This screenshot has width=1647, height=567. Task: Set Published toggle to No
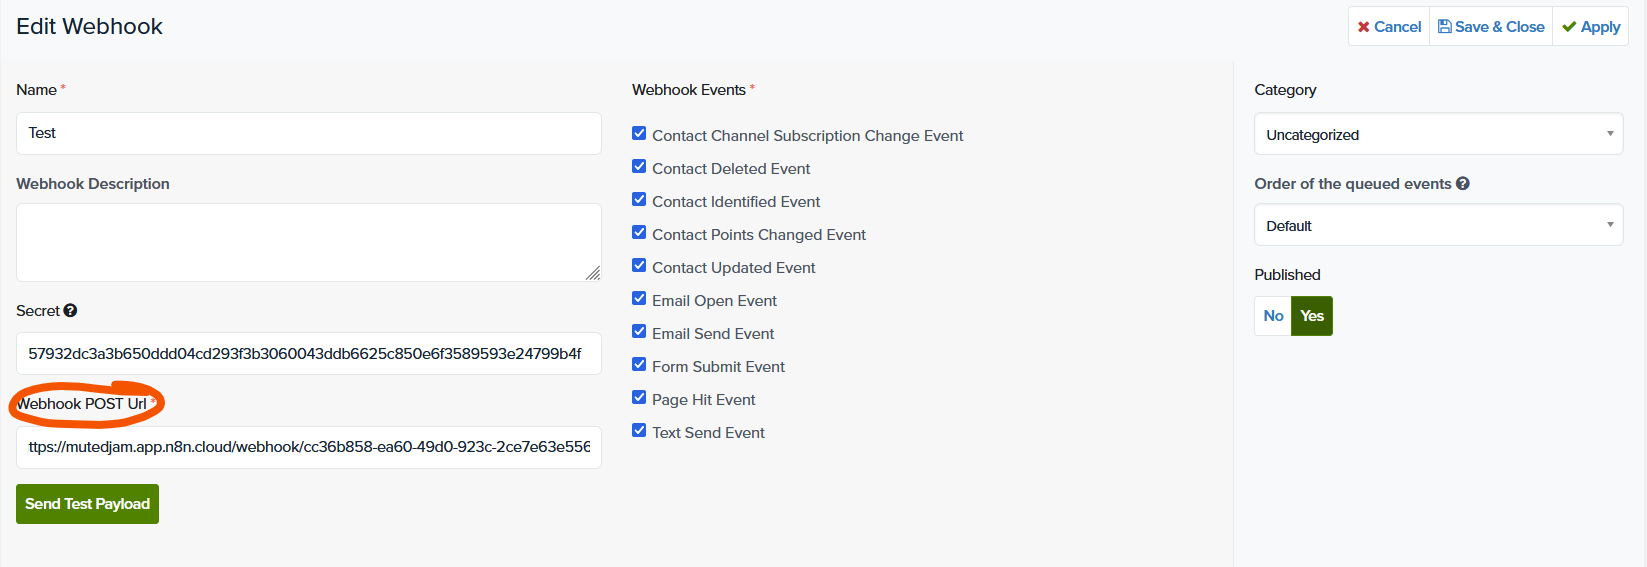pyautogui.click(x=1272, y=316)
